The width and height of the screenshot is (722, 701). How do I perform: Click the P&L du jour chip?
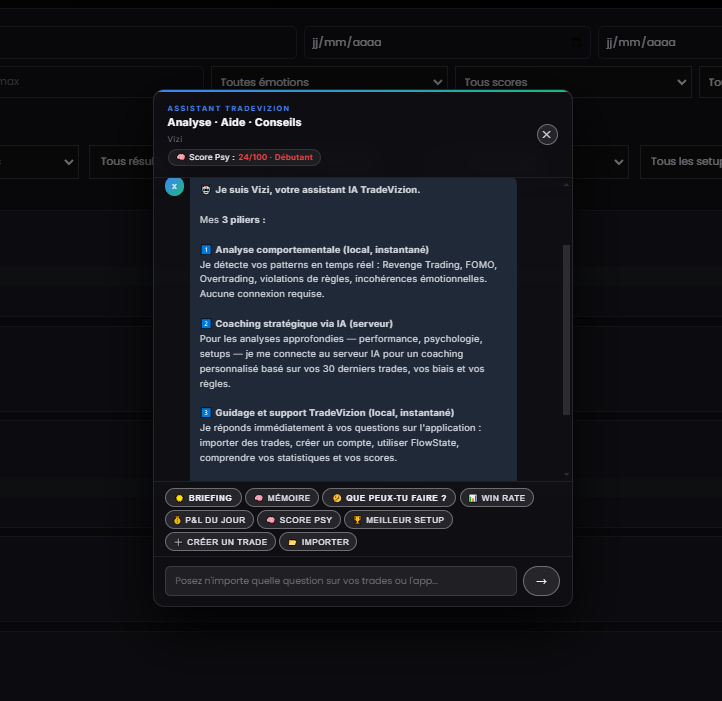(x=210, y=520)
